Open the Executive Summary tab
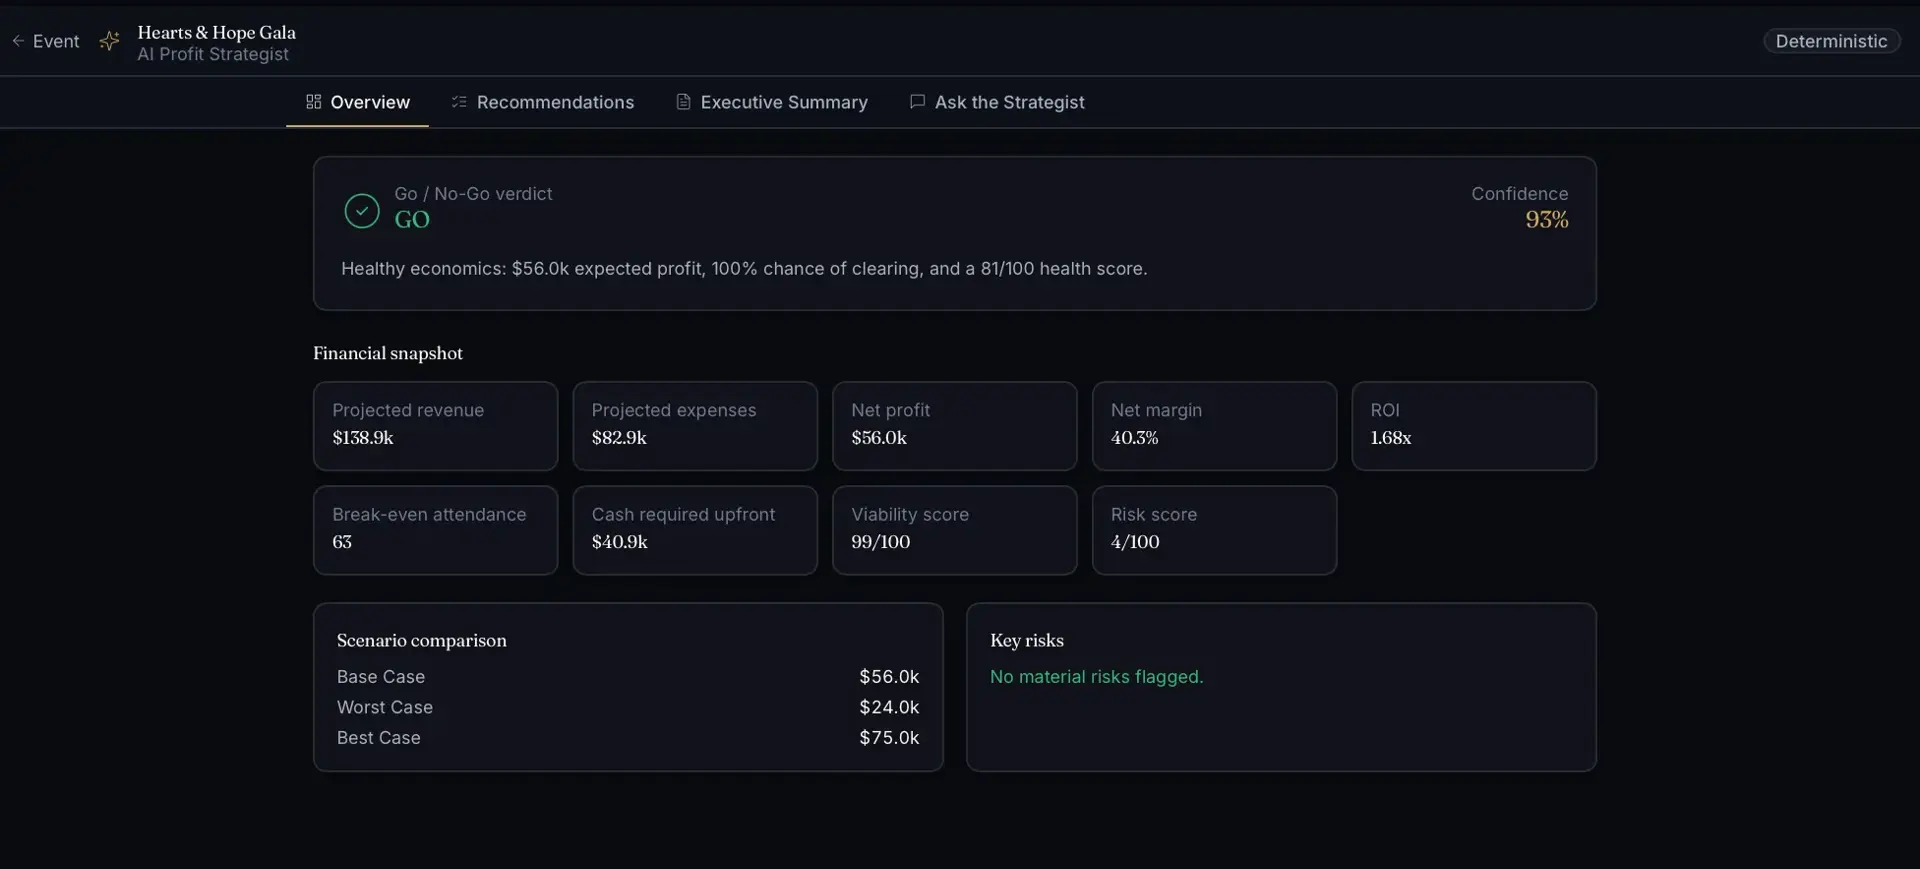Image resolution: width=1920 pixels, height=869 pixels. tap(771, 102)
